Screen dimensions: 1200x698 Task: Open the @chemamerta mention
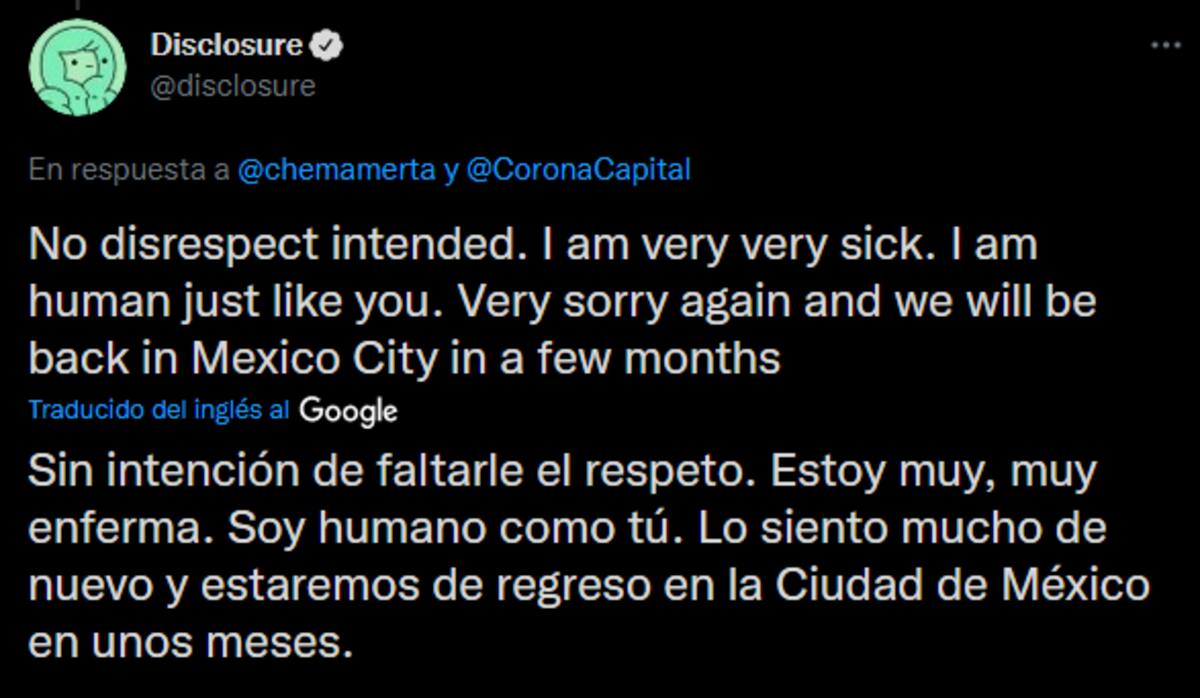[x=336, y=170]
